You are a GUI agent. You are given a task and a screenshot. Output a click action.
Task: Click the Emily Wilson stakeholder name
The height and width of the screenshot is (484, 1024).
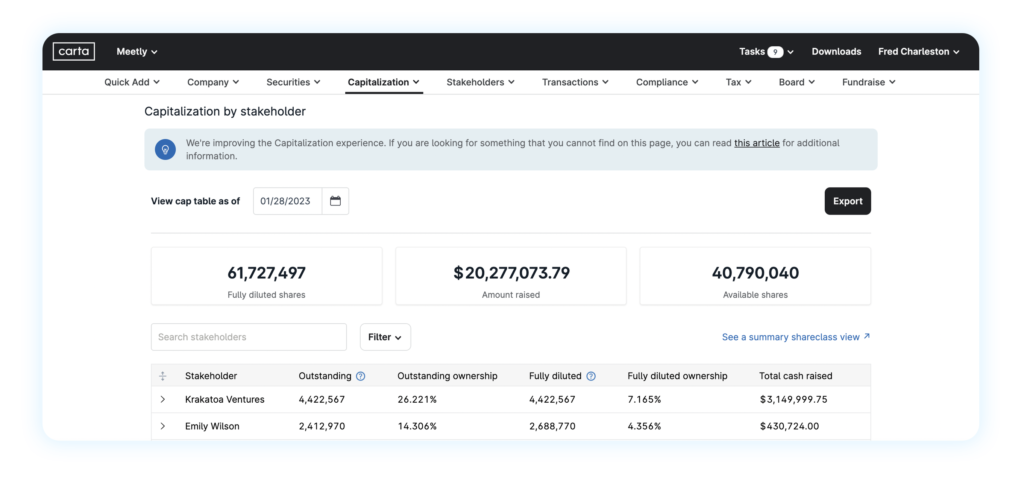(212, 426)
